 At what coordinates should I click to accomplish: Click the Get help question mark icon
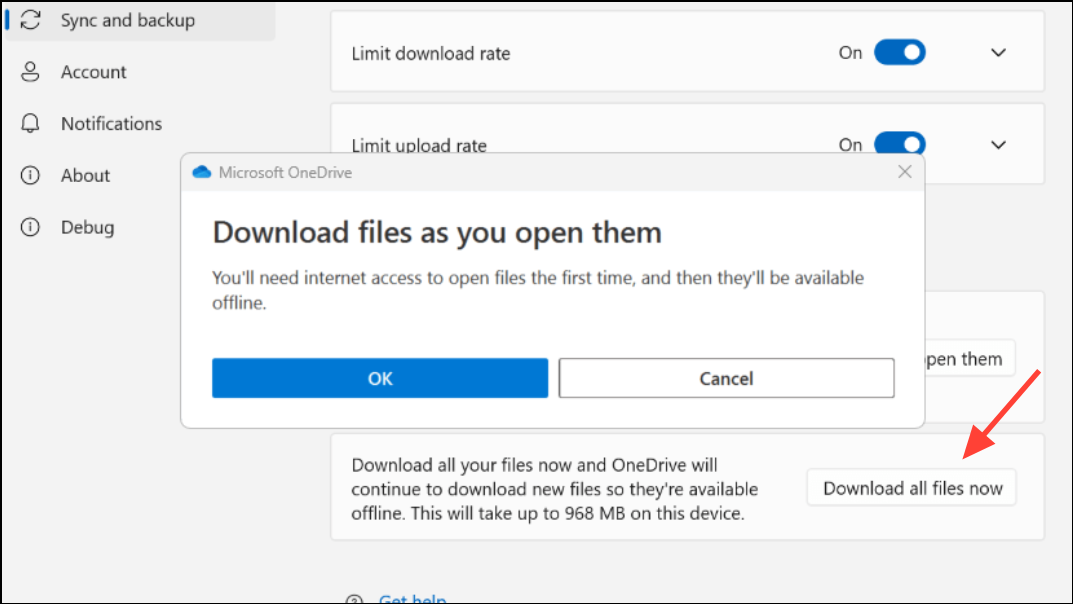pyautogui.click(x=354, y=600)
